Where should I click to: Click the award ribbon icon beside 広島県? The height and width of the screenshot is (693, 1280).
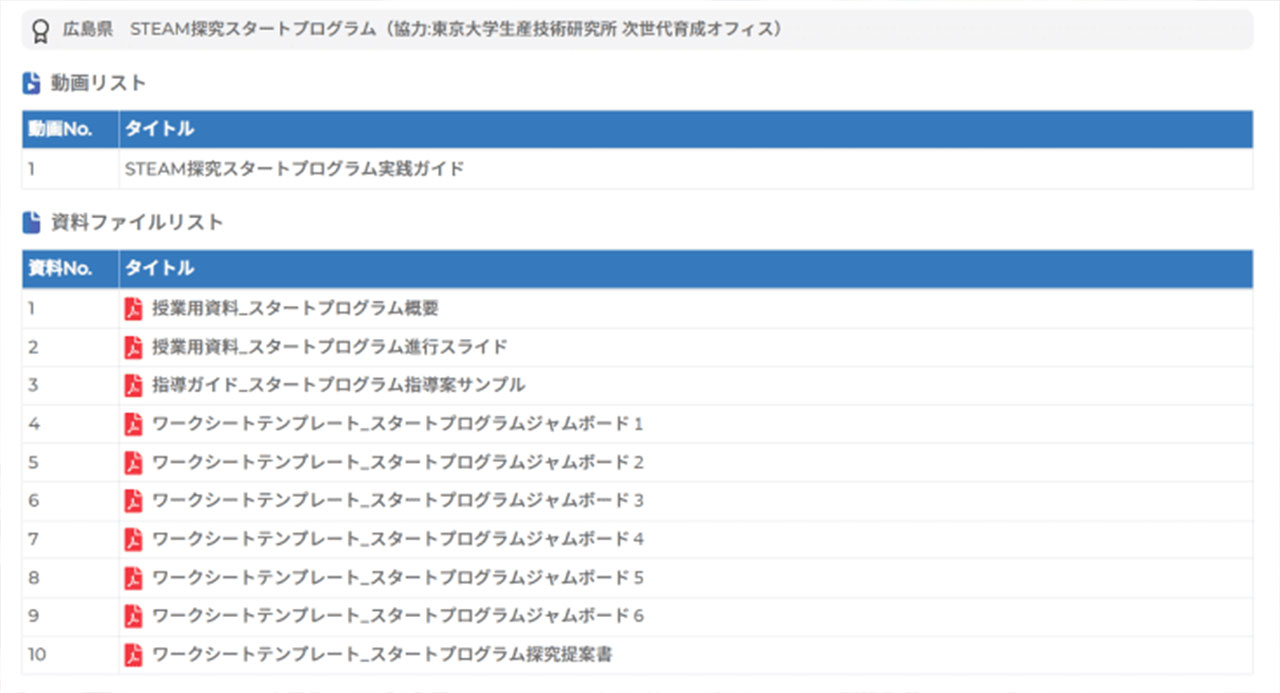pos(41,29)
